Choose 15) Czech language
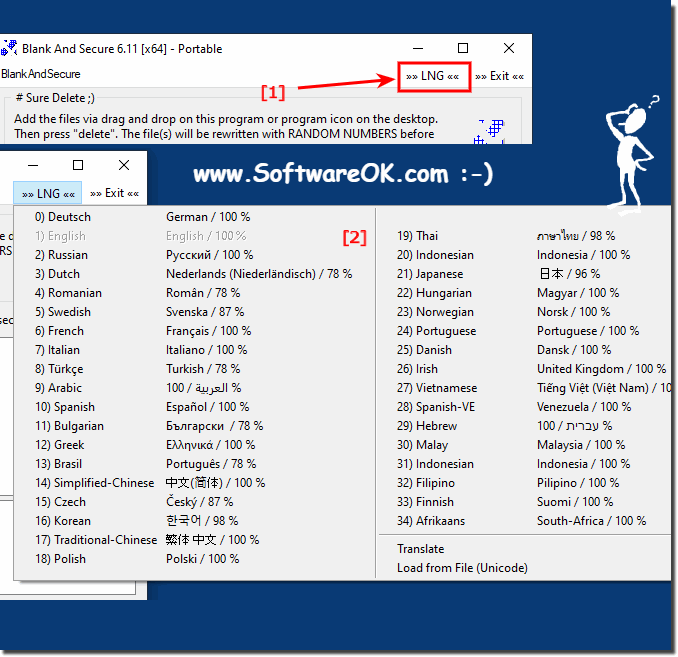 (195, 502)
